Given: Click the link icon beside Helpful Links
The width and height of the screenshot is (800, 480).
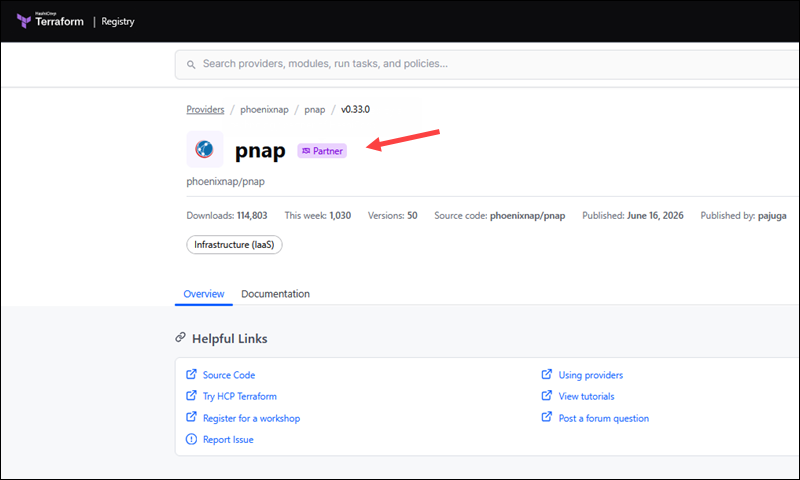Looking at the screenshot, I should (x=180, y=338).
